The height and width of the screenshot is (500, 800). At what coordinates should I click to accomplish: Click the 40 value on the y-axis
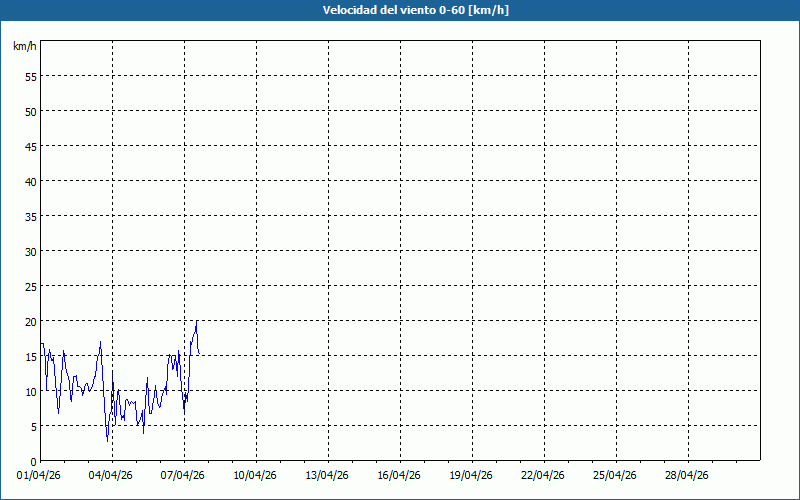(x=31, y=181)
